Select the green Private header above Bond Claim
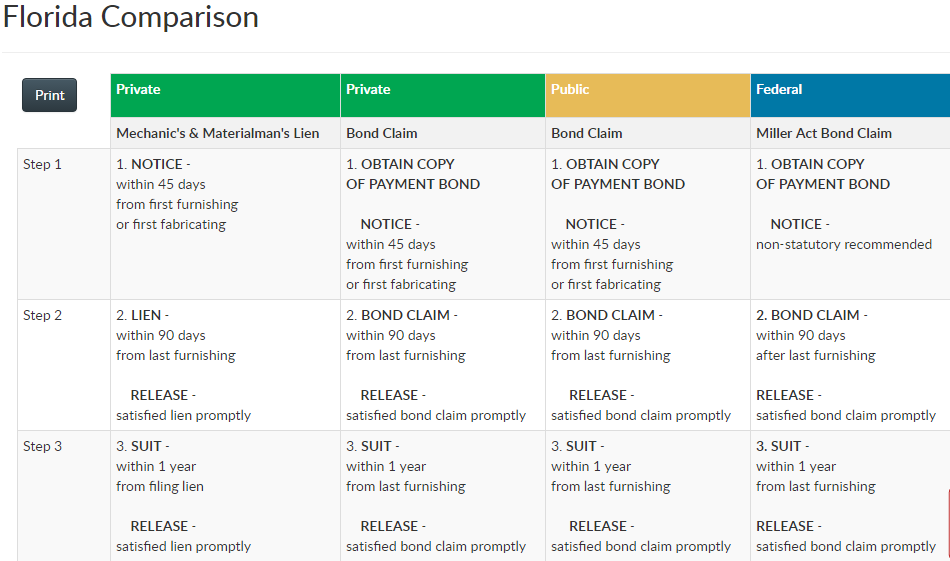950x561 pixels. [x=368, y=90]
